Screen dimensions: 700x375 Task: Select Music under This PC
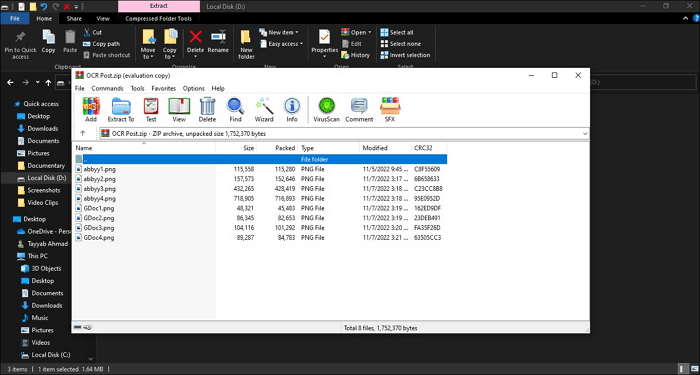40,318
